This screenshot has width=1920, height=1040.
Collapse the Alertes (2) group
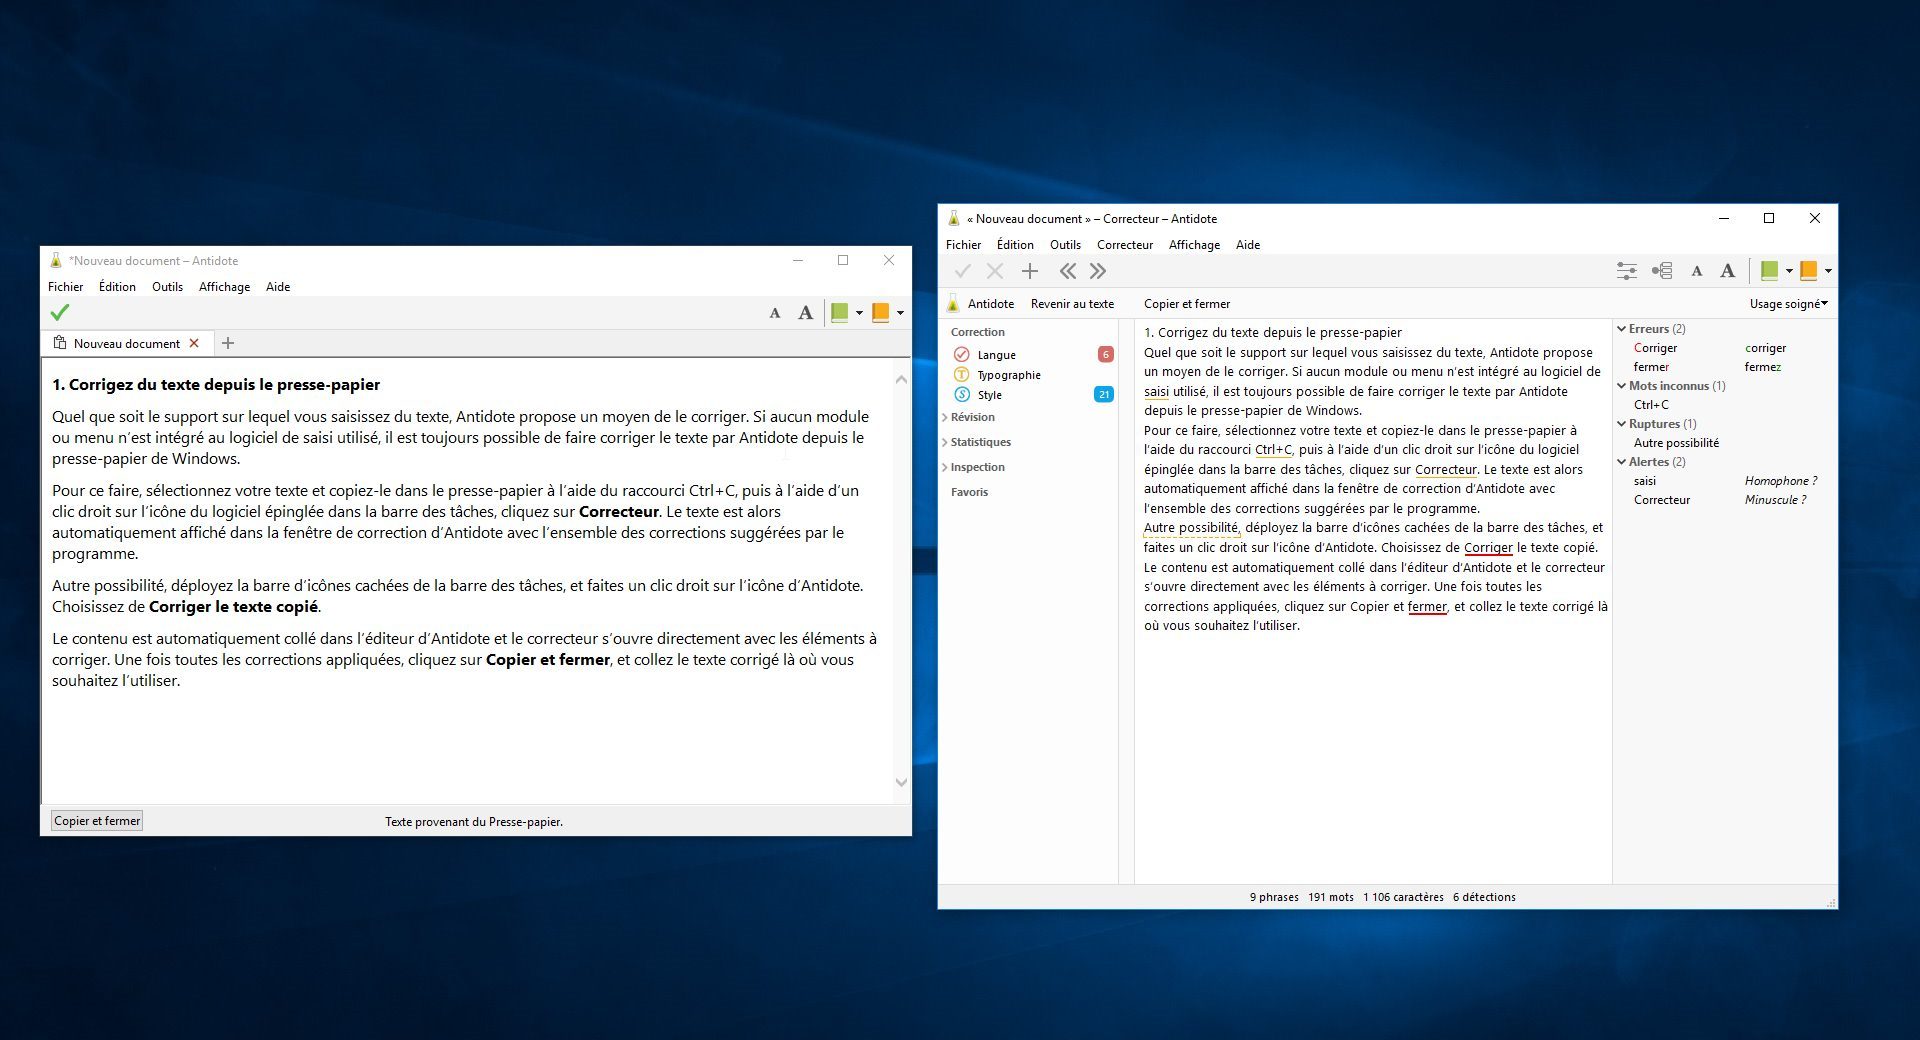point(1622,462)
